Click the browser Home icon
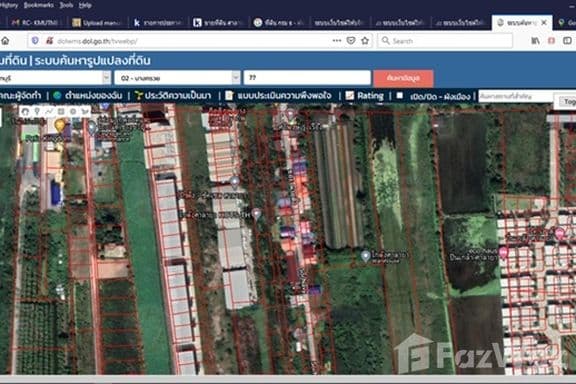 [x=5, y=41]
